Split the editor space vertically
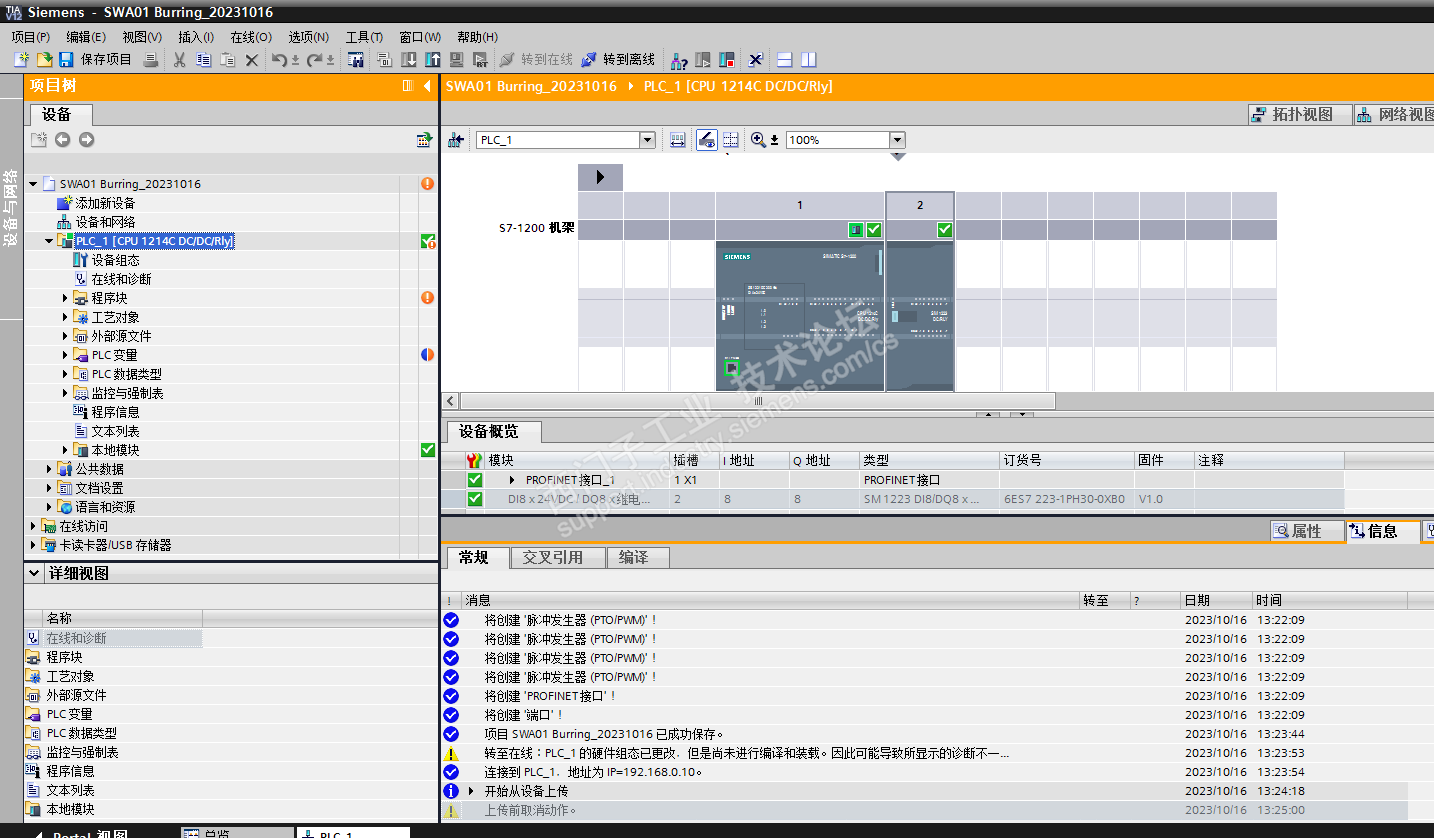The width and height of the screenshot is (1434, 838). point(809,60)
